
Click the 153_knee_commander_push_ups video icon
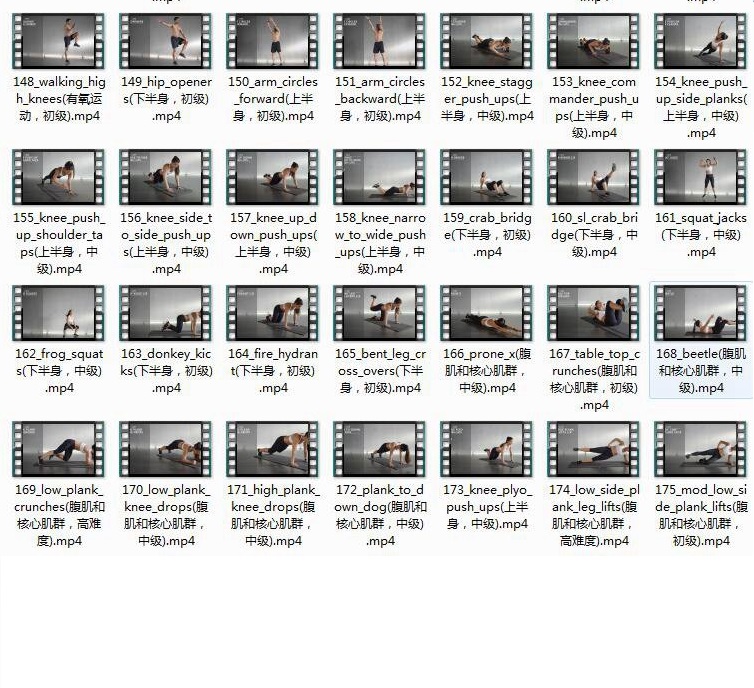[594, 42]
